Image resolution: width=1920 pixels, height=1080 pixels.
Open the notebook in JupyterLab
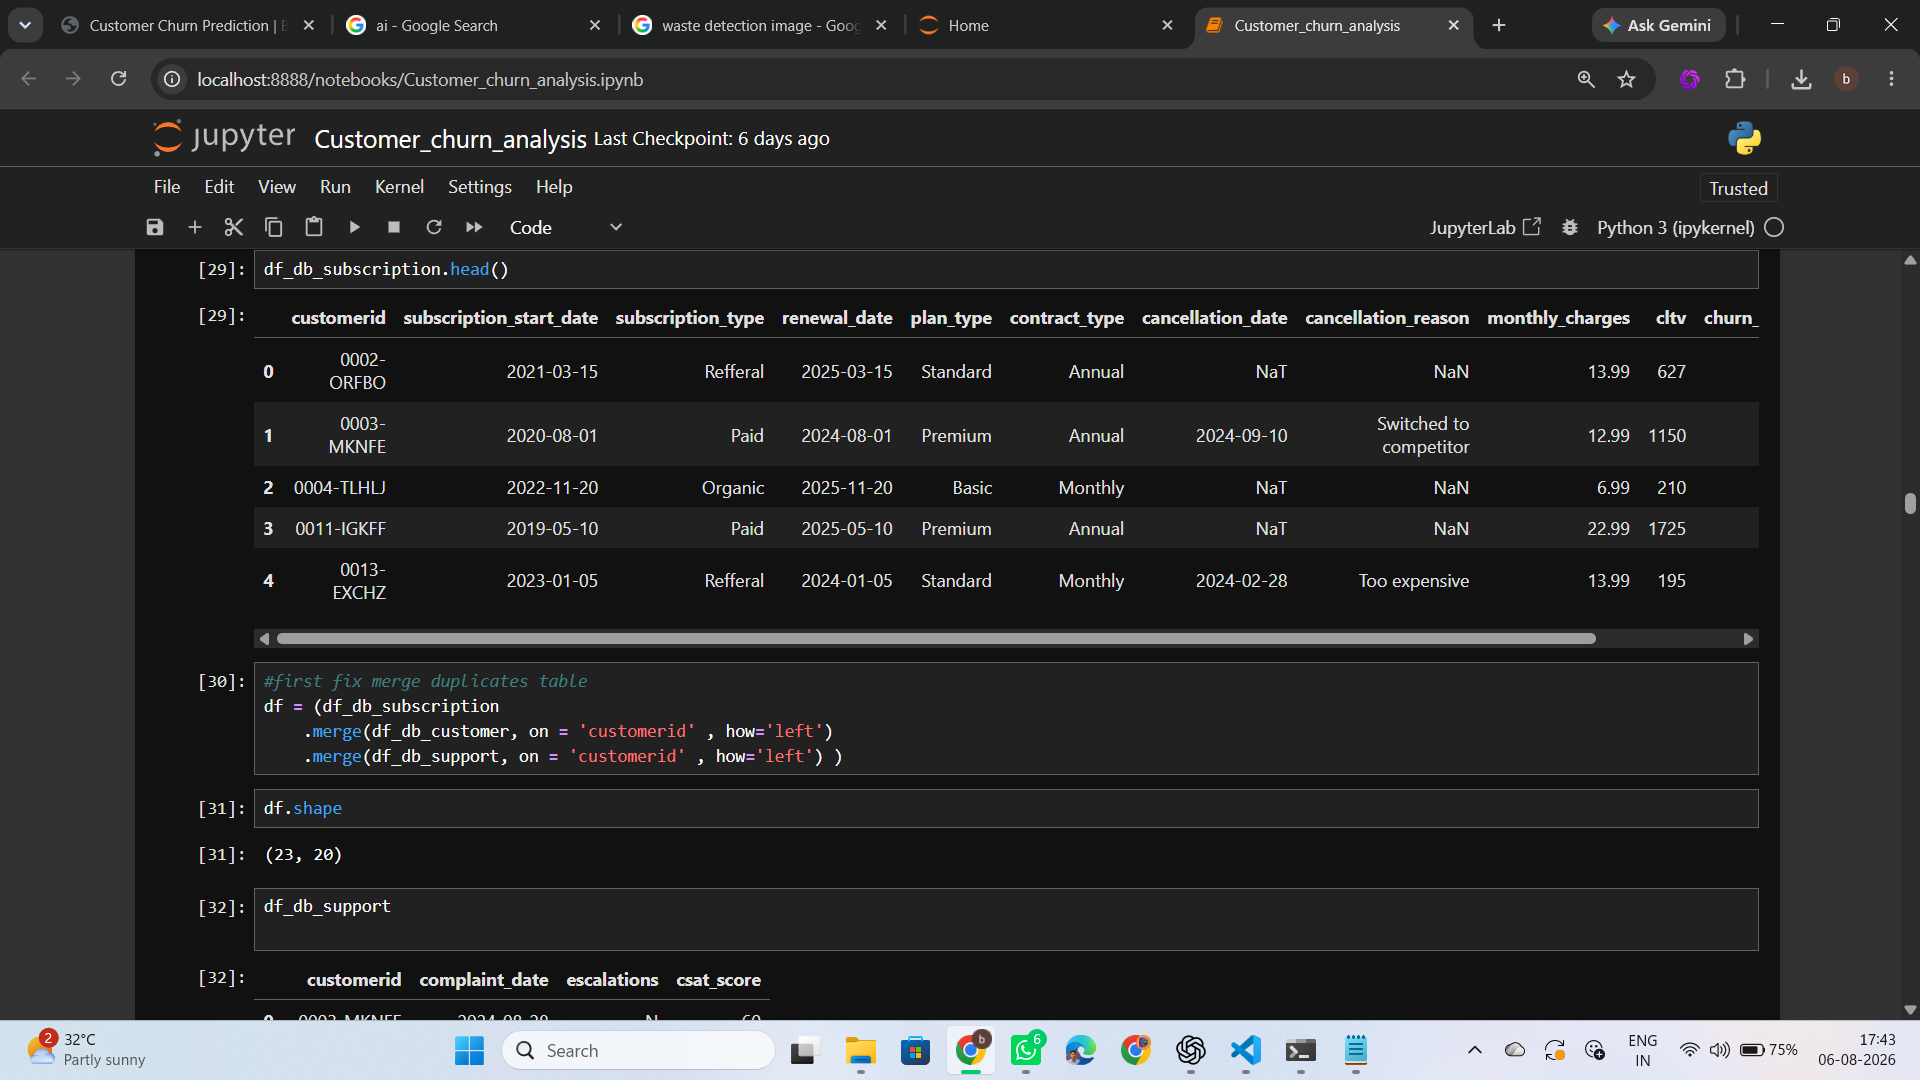(x=1485, y=227)
